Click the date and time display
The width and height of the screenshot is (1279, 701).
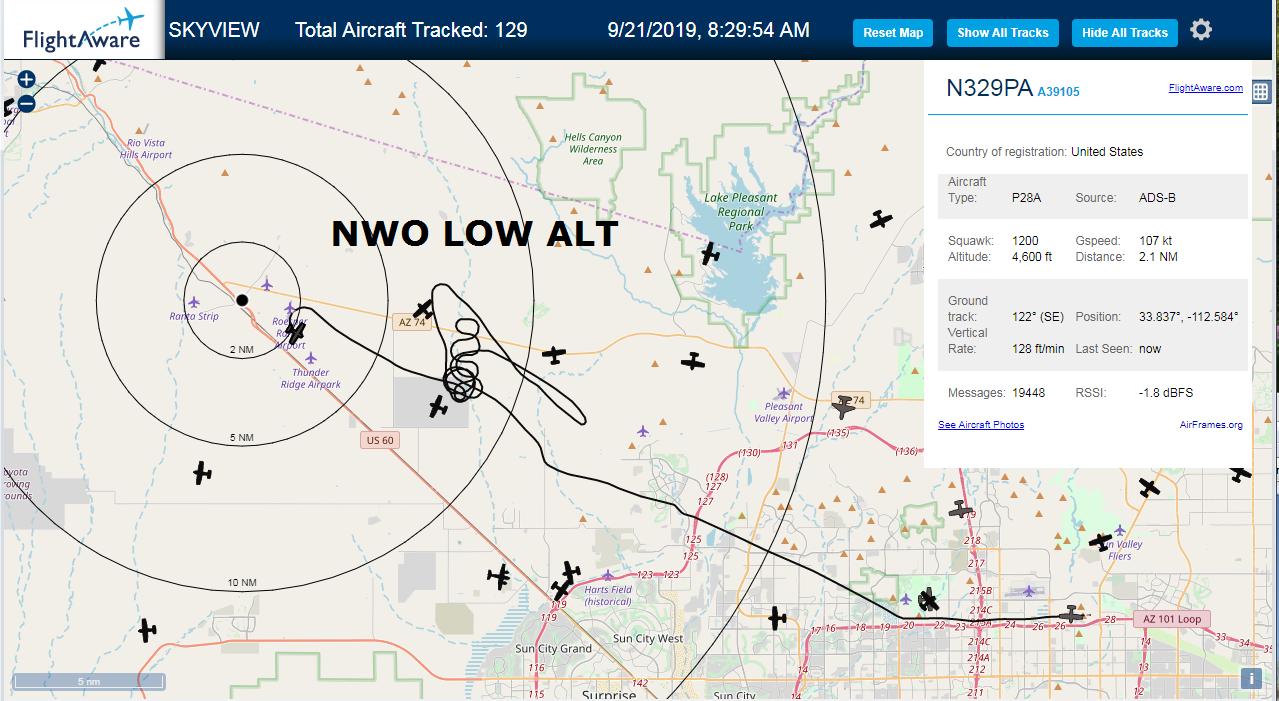pos(709,30)
